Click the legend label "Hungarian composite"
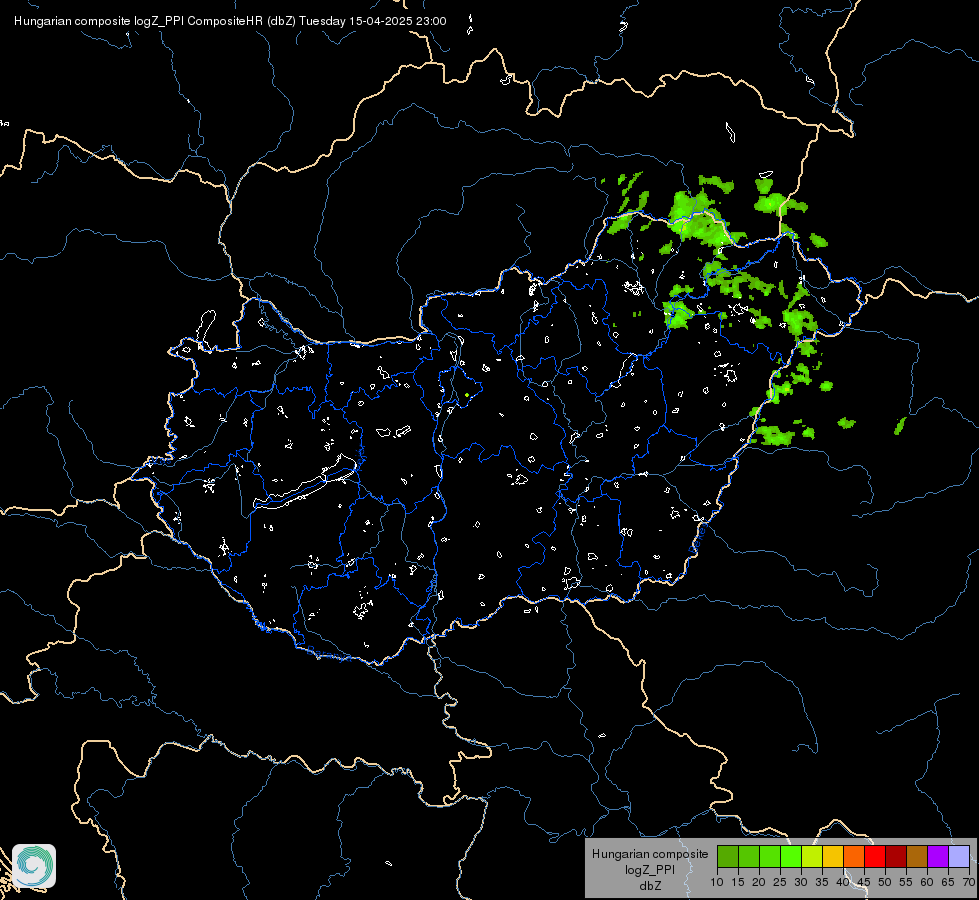The height and width of the screenshot is (900, 979). (650, 854)
